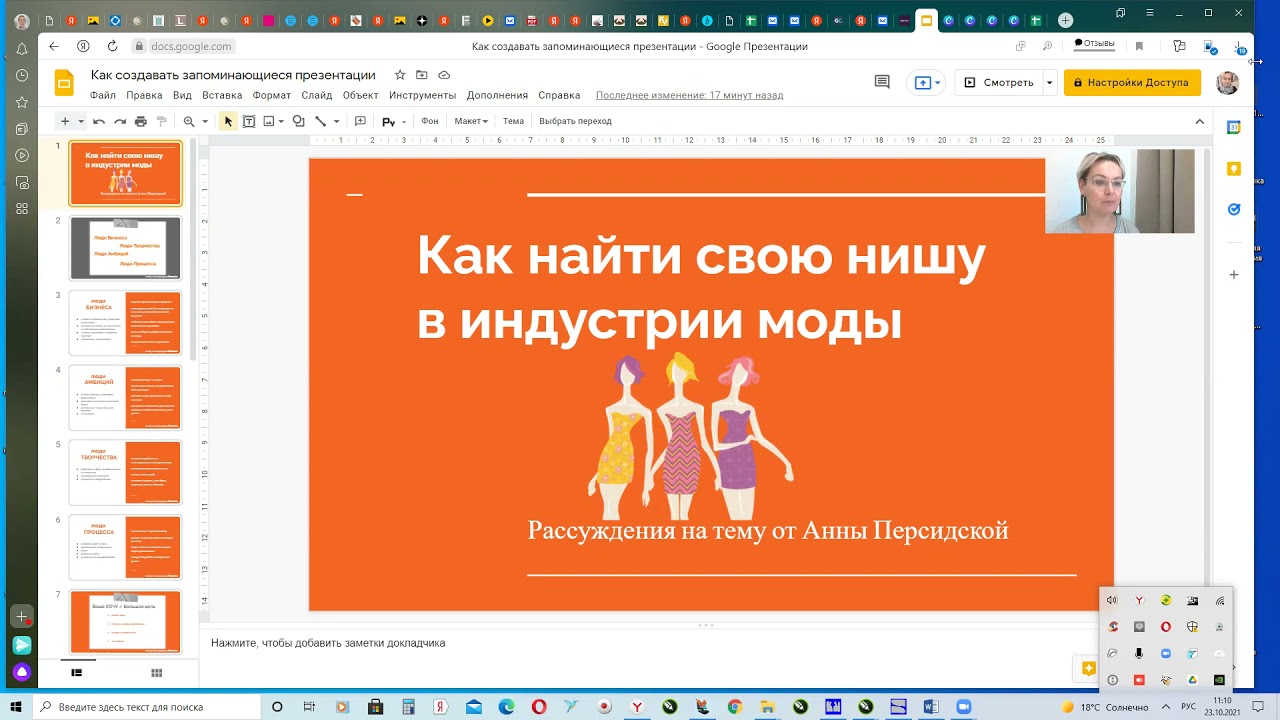
Task: Select the shape tool
Action: pos(298,121)
